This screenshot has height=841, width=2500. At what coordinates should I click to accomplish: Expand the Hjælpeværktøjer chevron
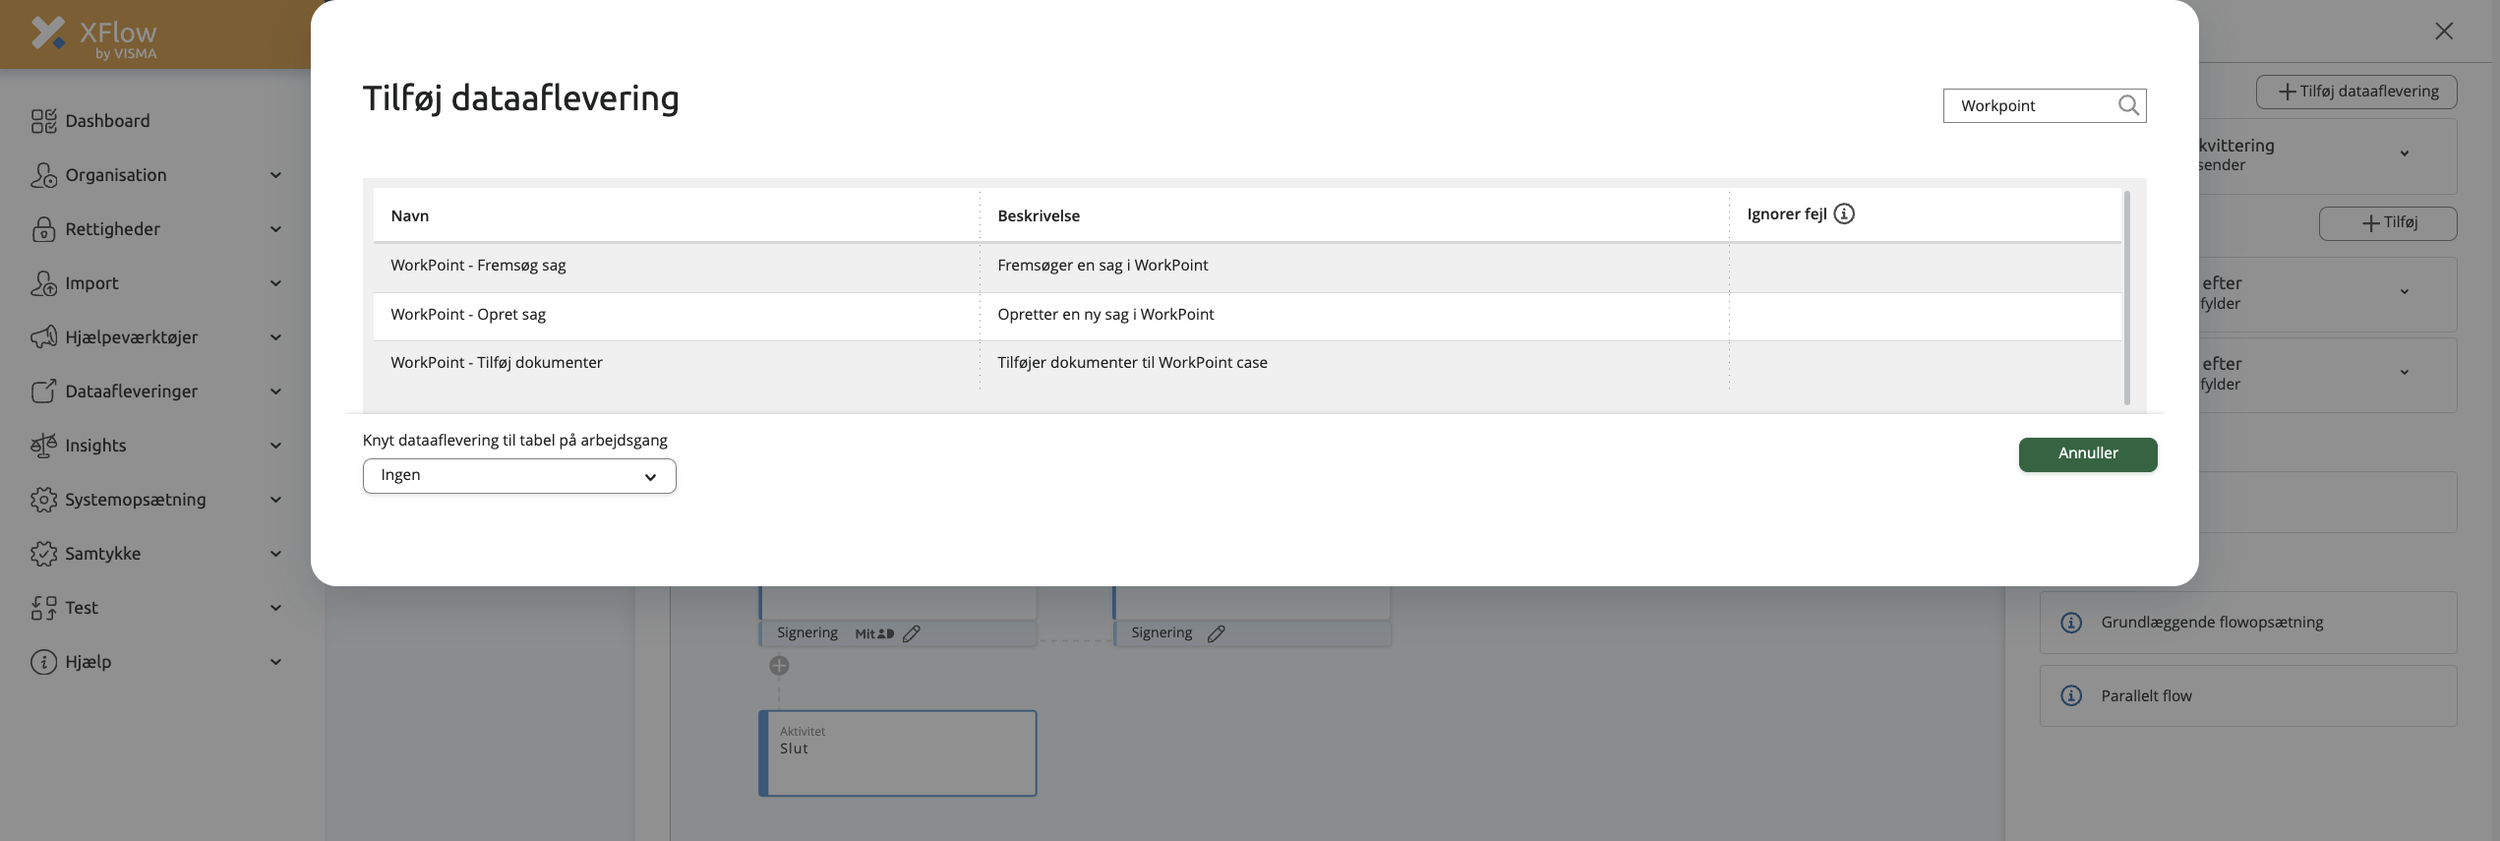tap(275, 337)
